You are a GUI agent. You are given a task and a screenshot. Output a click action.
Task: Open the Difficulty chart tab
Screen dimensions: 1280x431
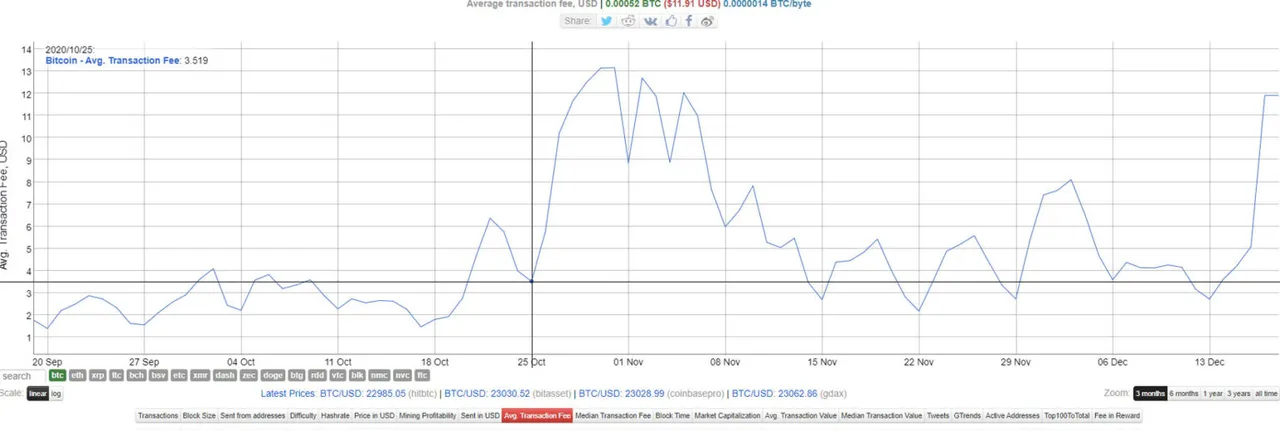point(303,415)
